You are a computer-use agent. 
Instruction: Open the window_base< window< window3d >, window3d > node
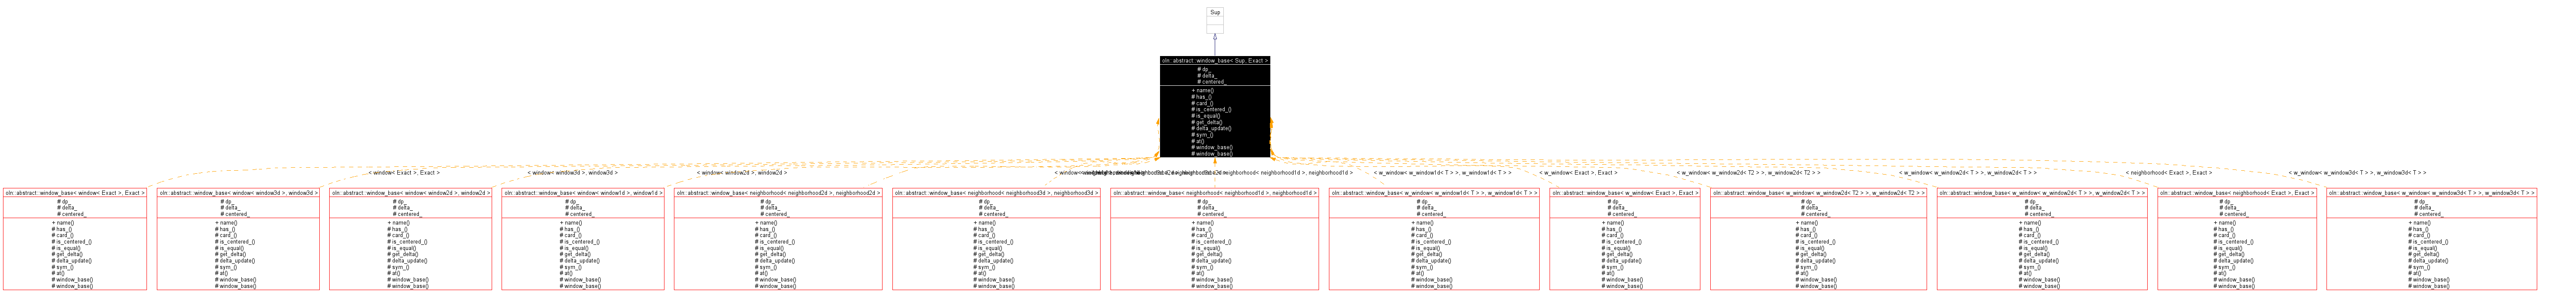pyautogui.click(x=238, y=239)
